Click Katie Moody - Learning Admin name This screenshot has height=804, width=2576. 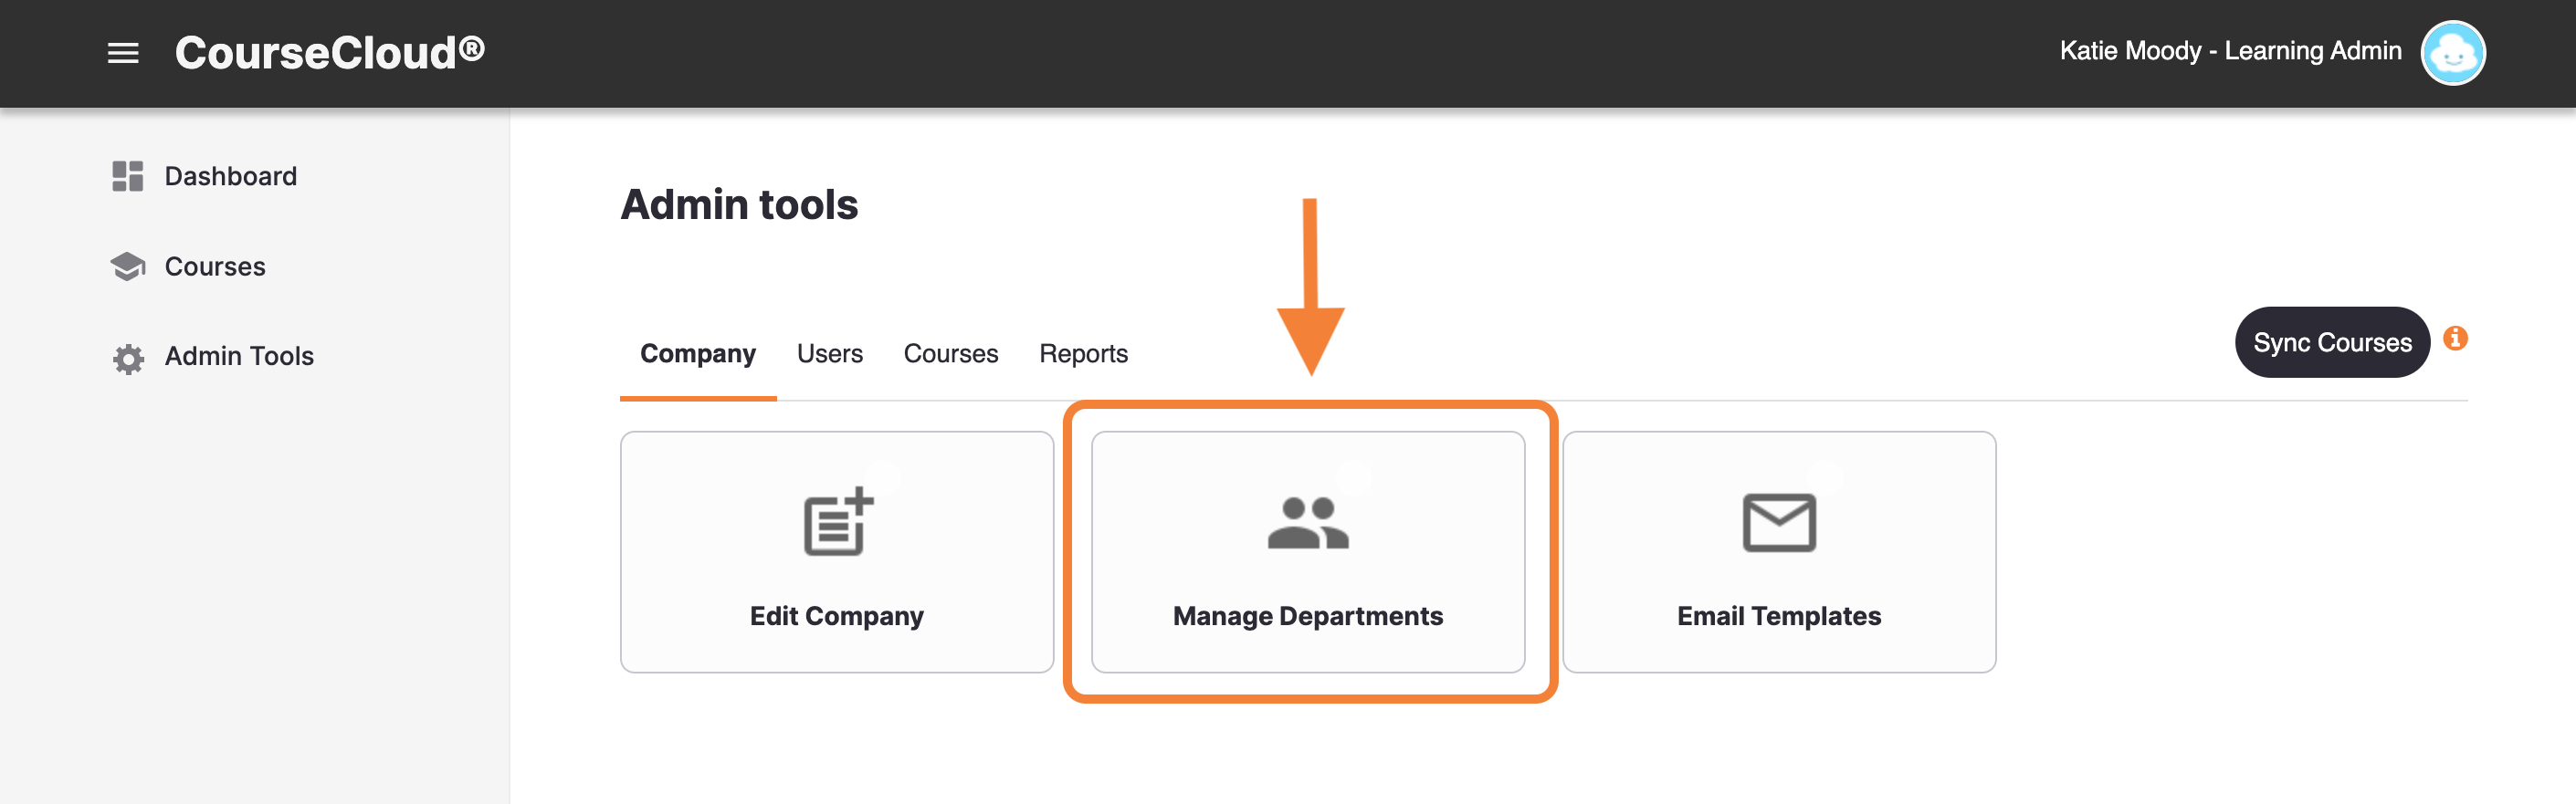click(x=2230, y=51)
